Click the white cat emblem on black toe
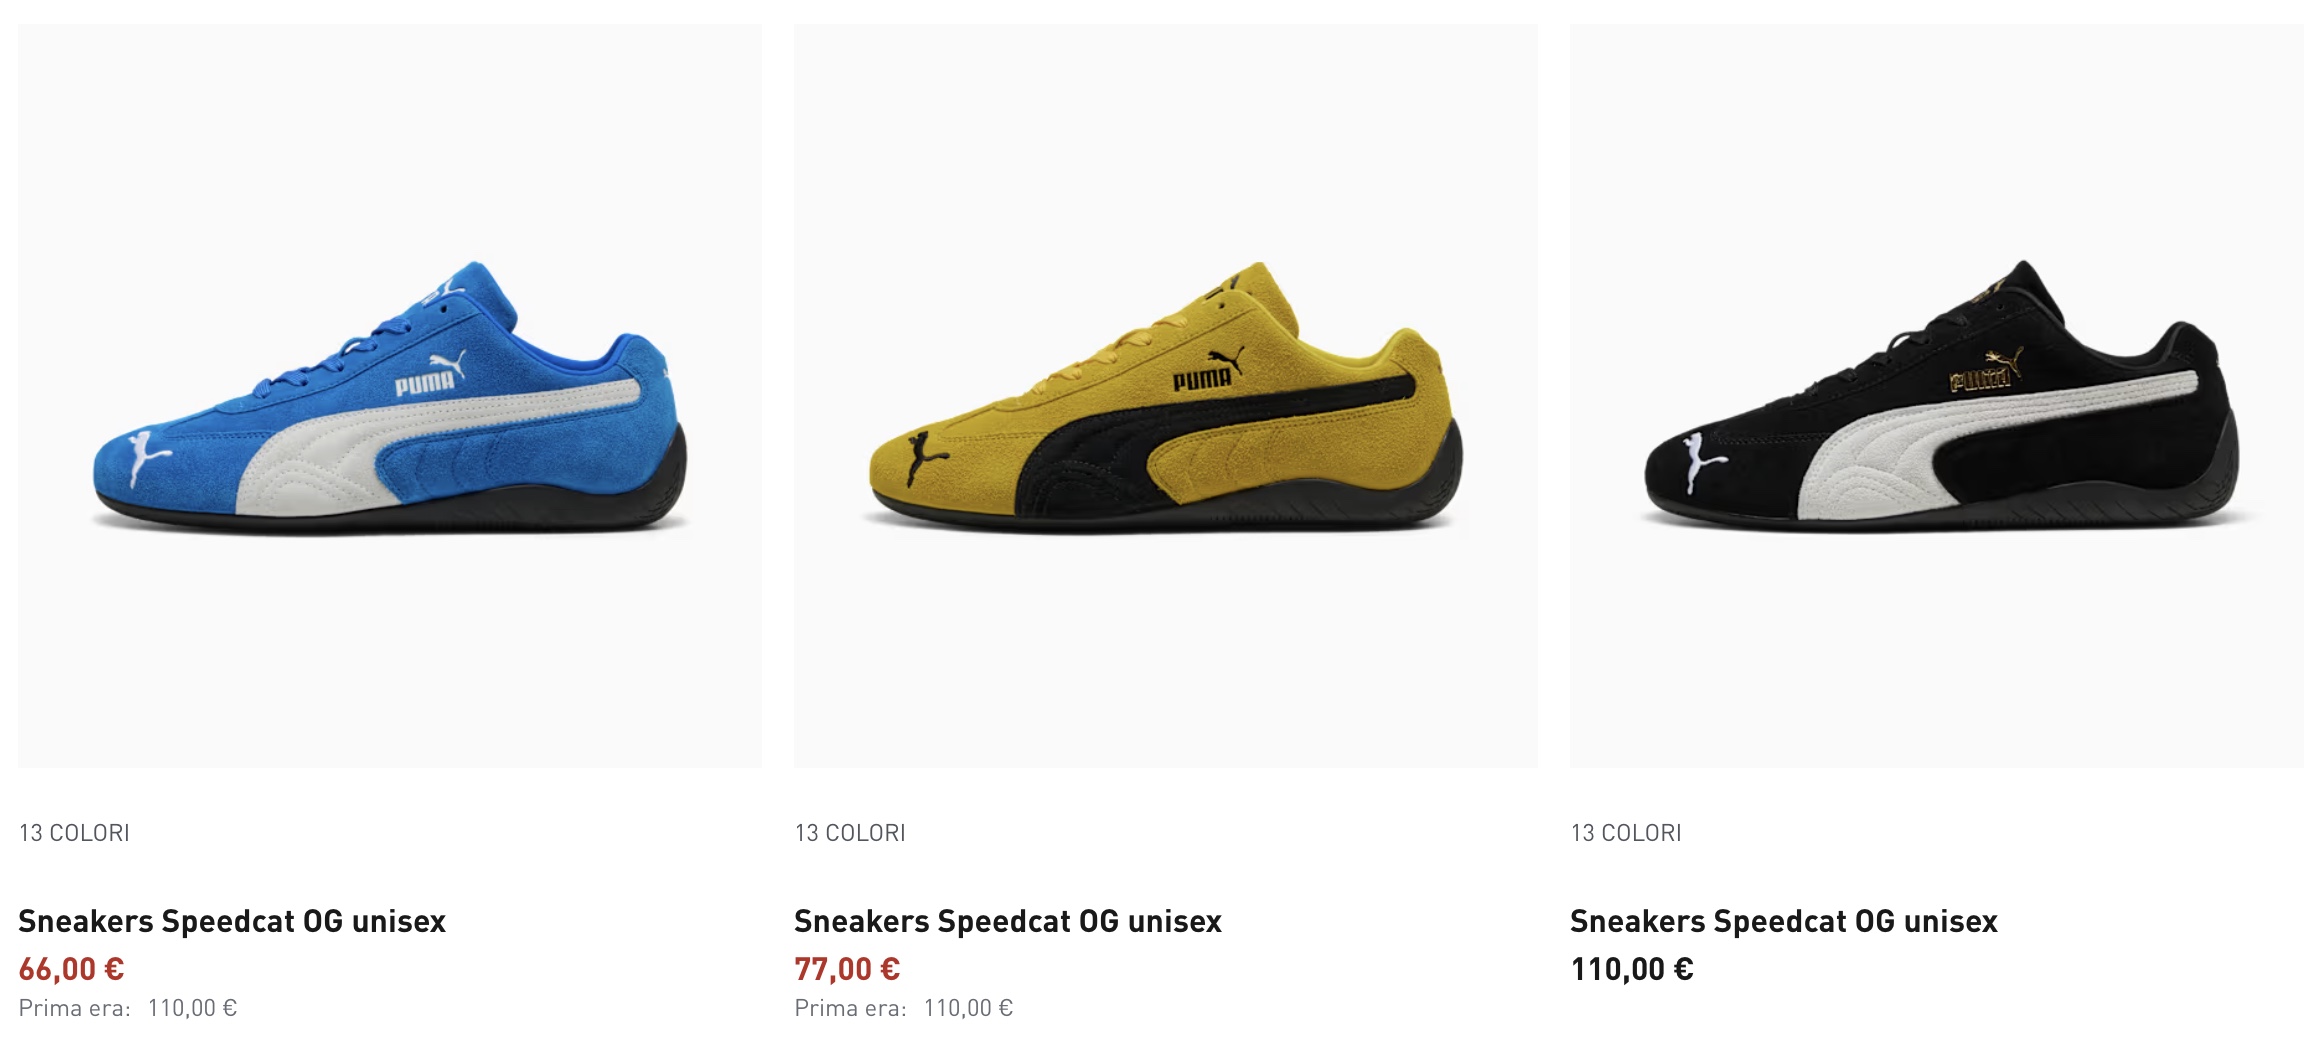 click(1702, 458)
